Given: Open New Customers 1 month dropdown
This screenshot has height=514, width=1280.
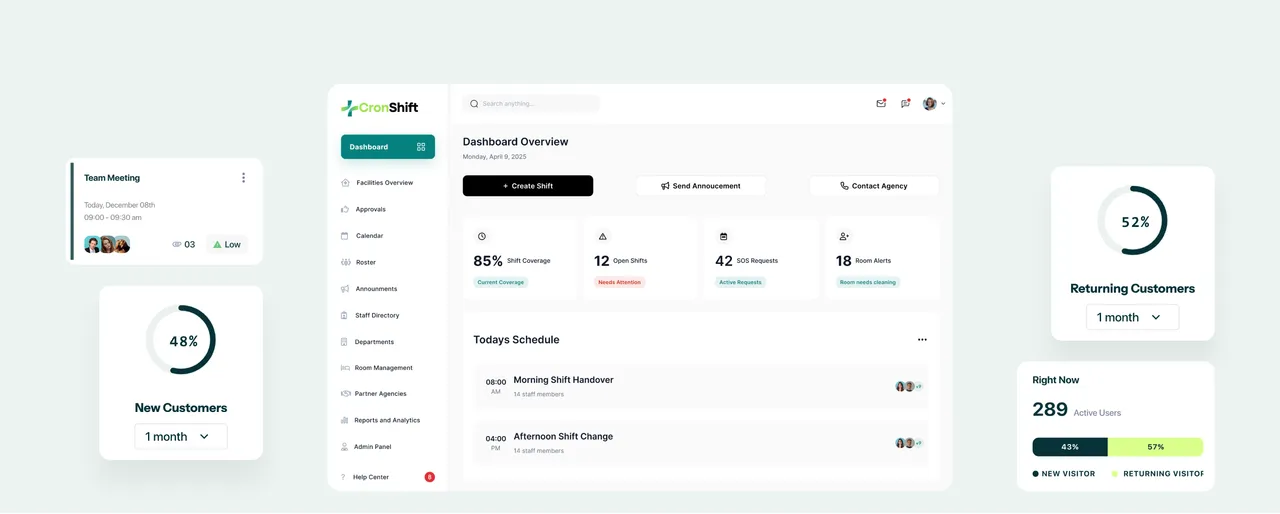Looking at the screenshot, I should 181,437.
